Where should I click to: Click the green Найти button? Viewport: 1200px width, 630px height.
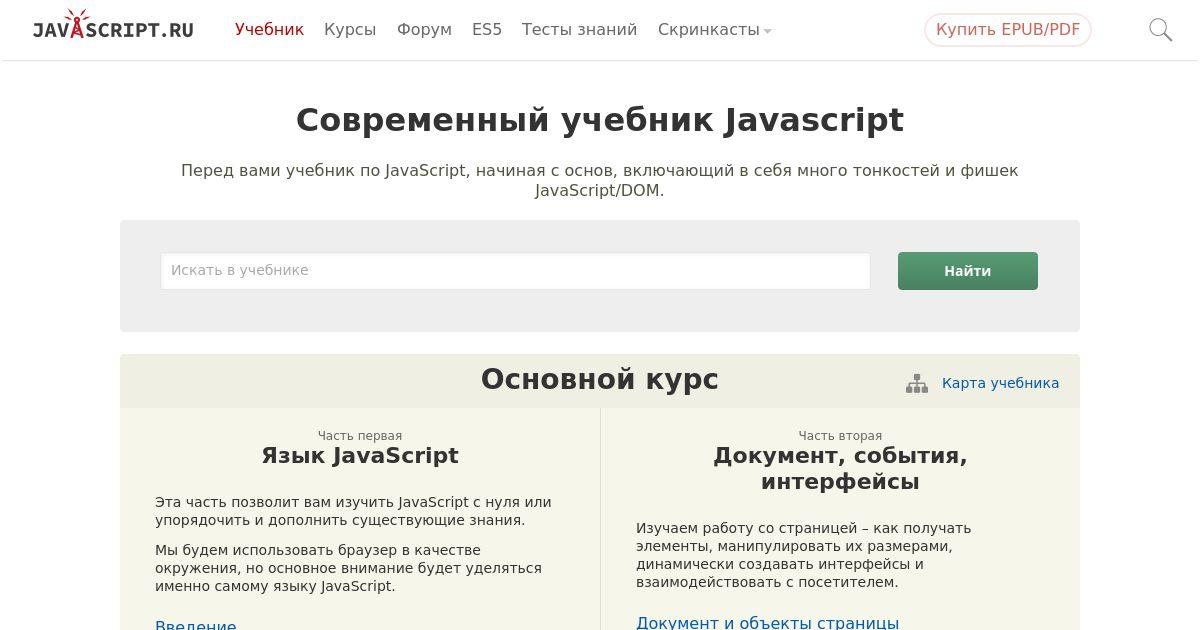[x=968, y=271]
